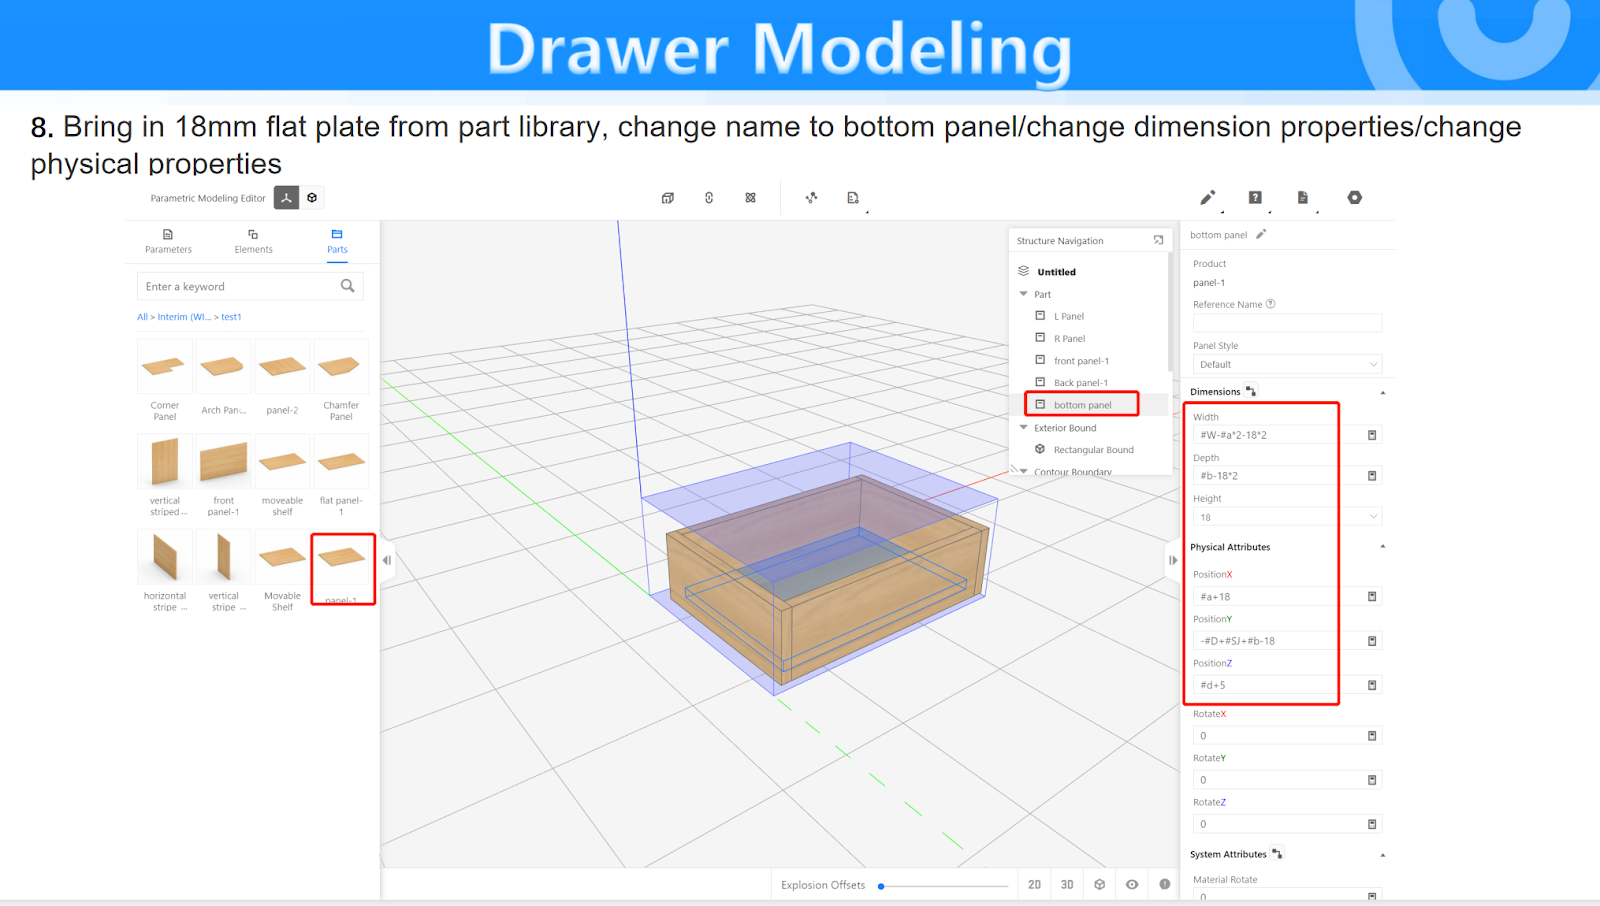Open the Parameters tab
Image resolution: width=1600 pixels, height=906 pixels.
pos(168,241)
